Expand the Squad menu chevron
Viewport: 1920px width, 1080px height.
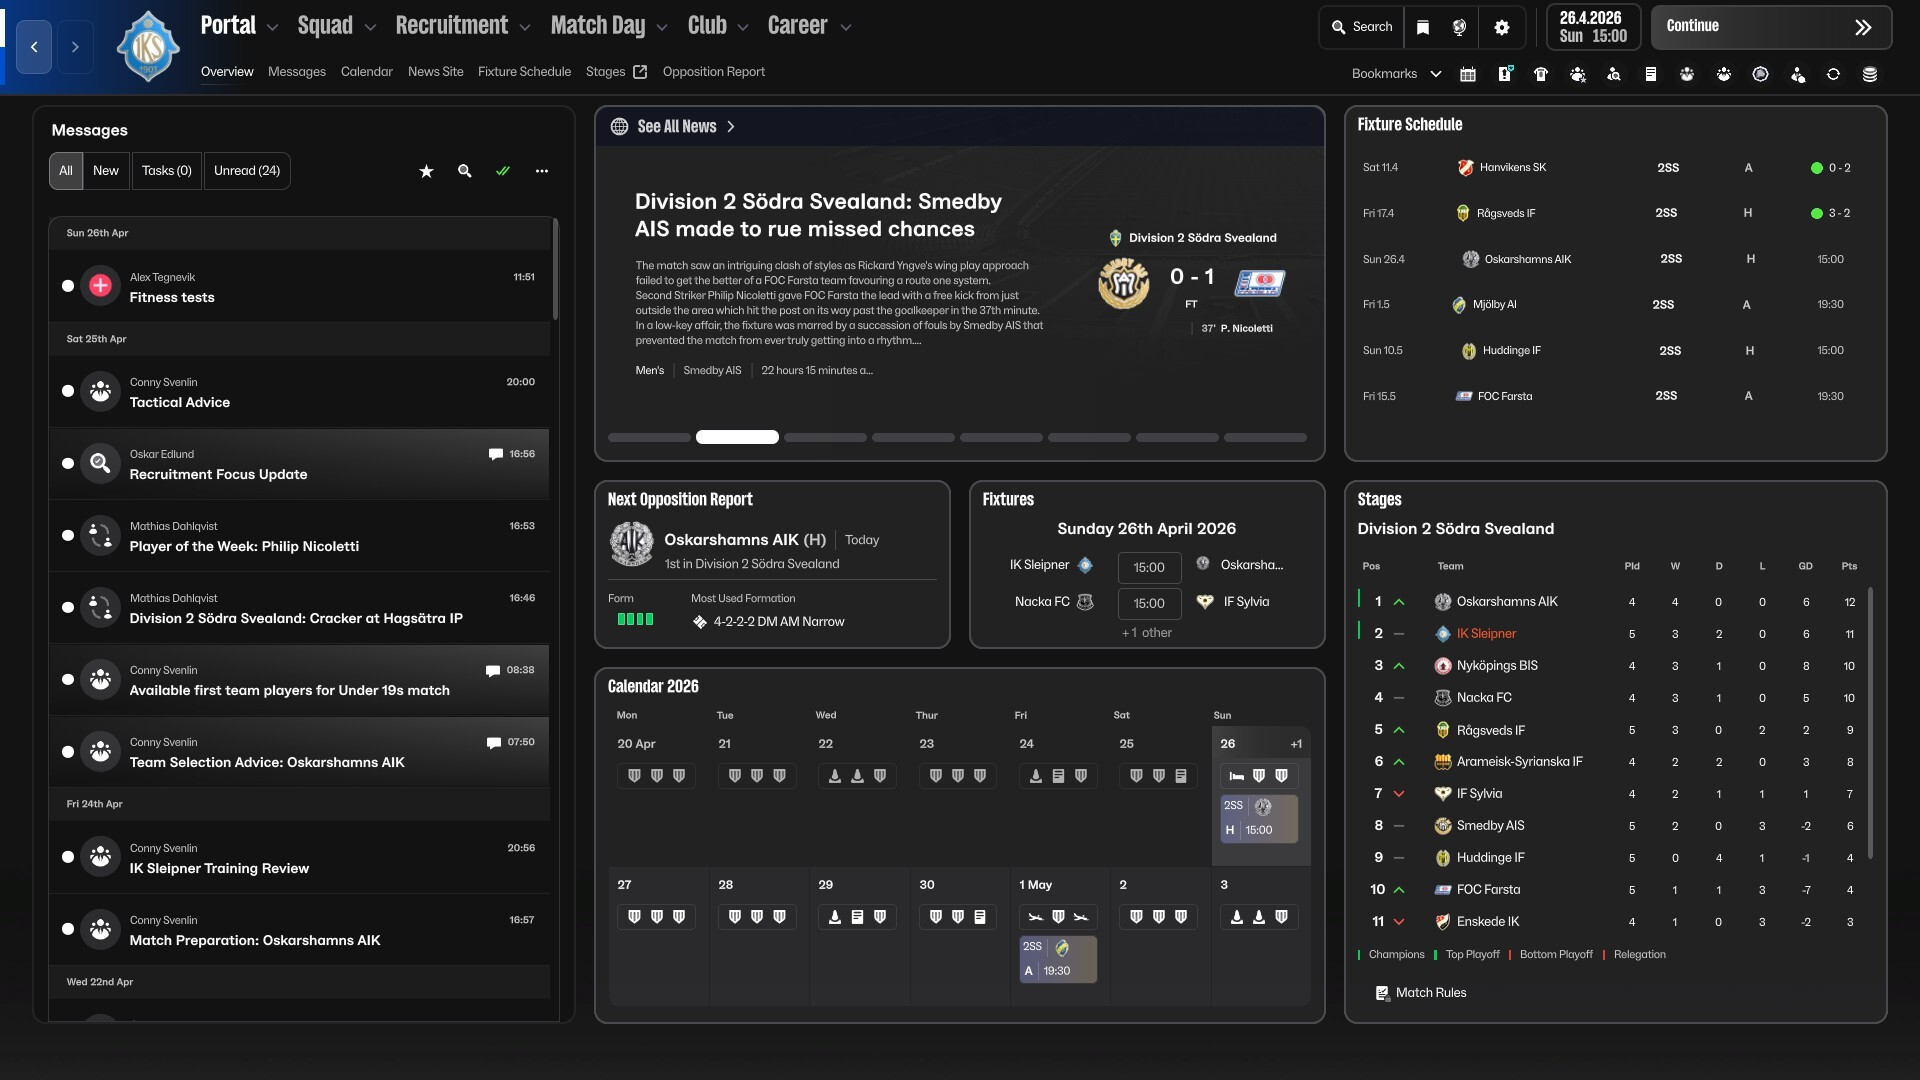(370, 28)
